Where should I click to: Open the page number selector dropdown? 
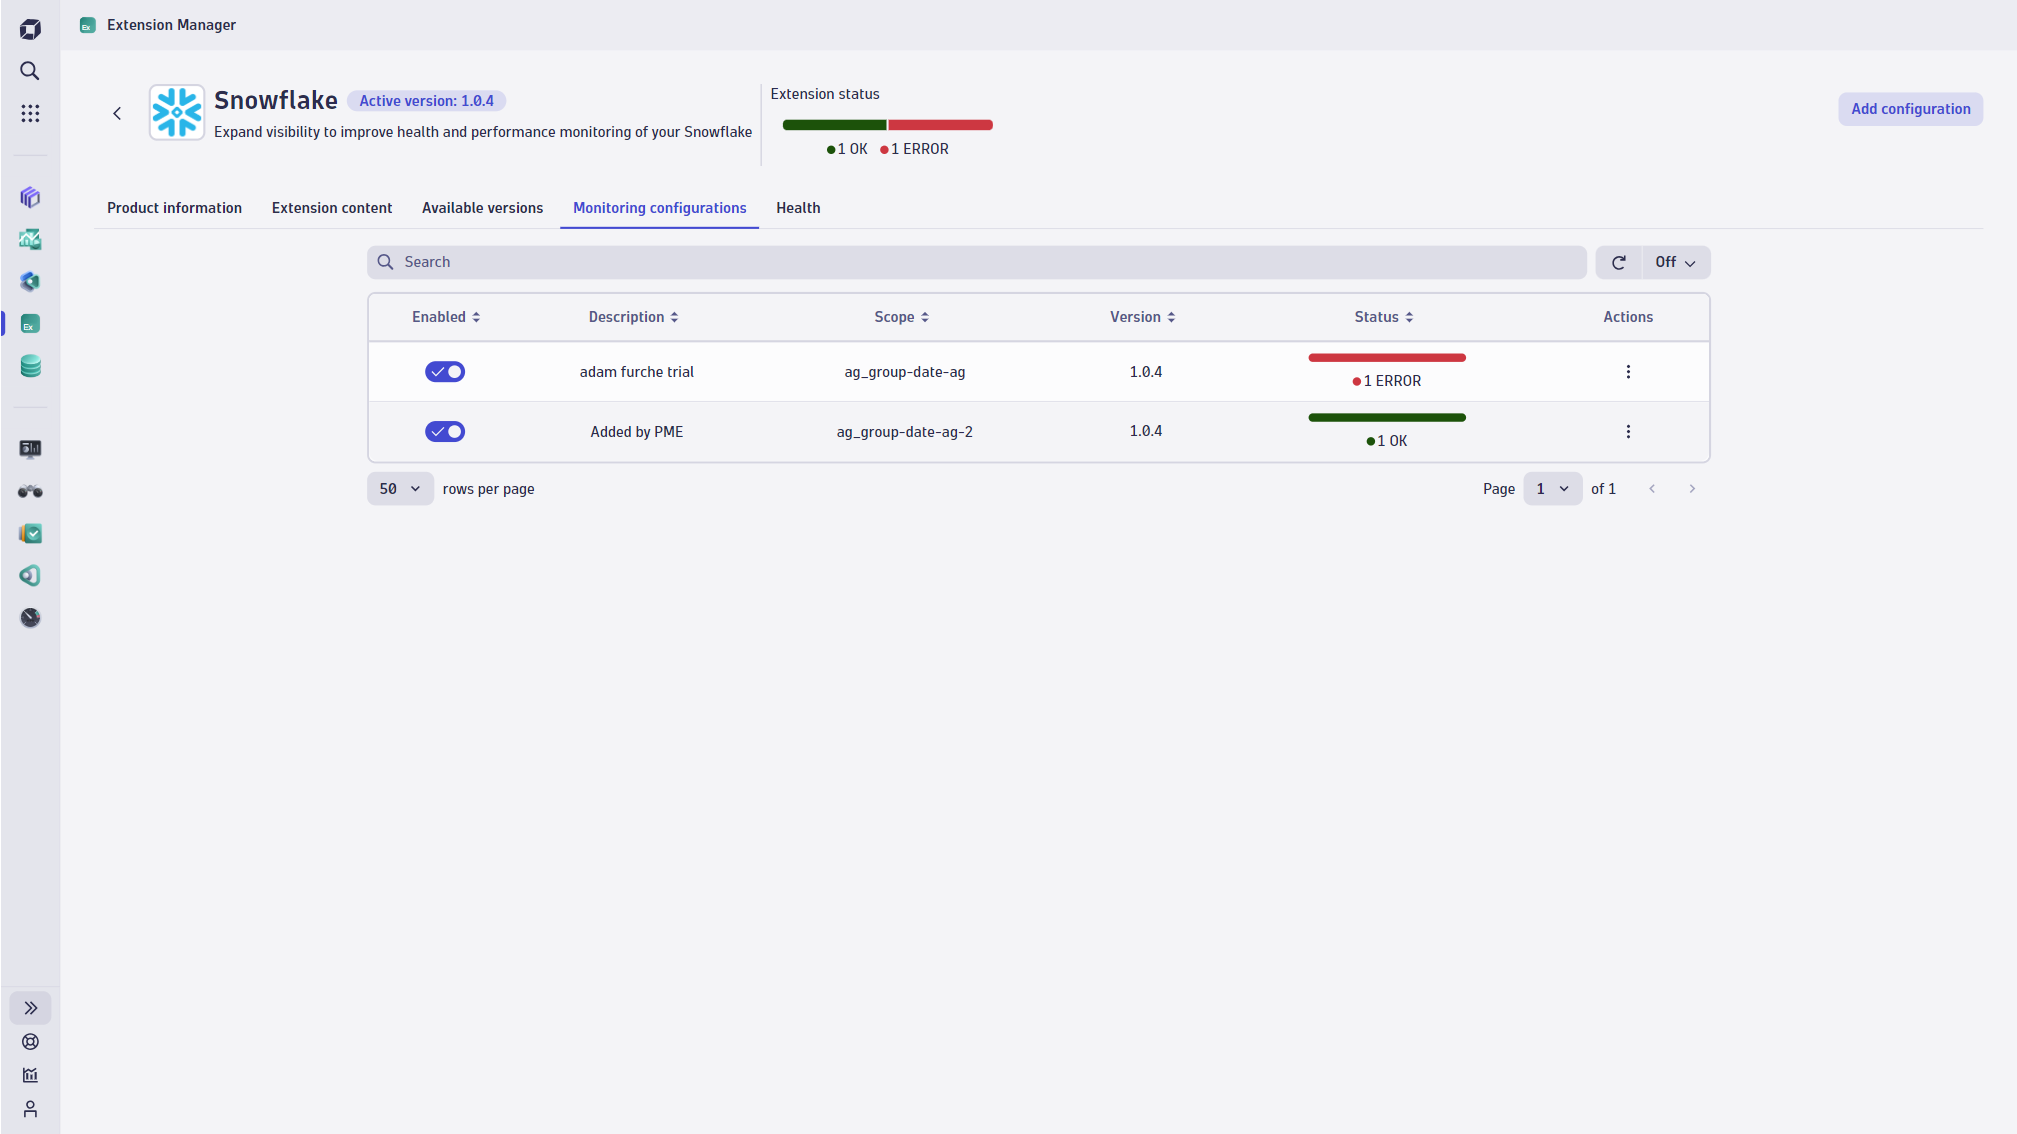(x=1551, y=488)
